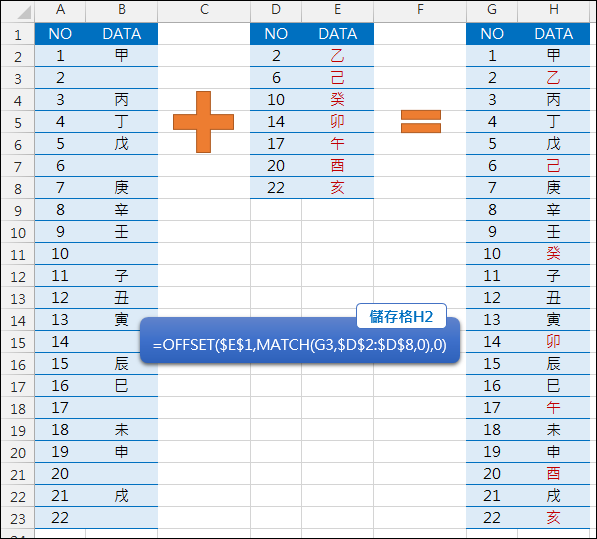Select red 卯 in cell E5
This screenshot has width=597, height=539.
click(338, 122)
